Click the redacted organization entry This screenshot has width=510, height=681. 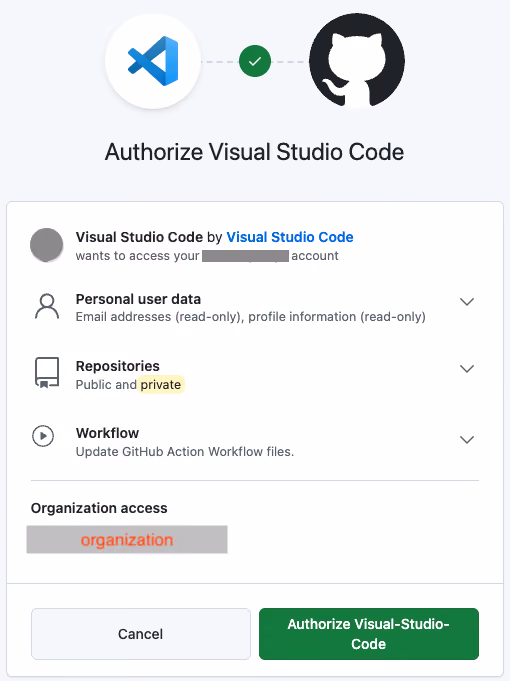(x=127, y=539)
